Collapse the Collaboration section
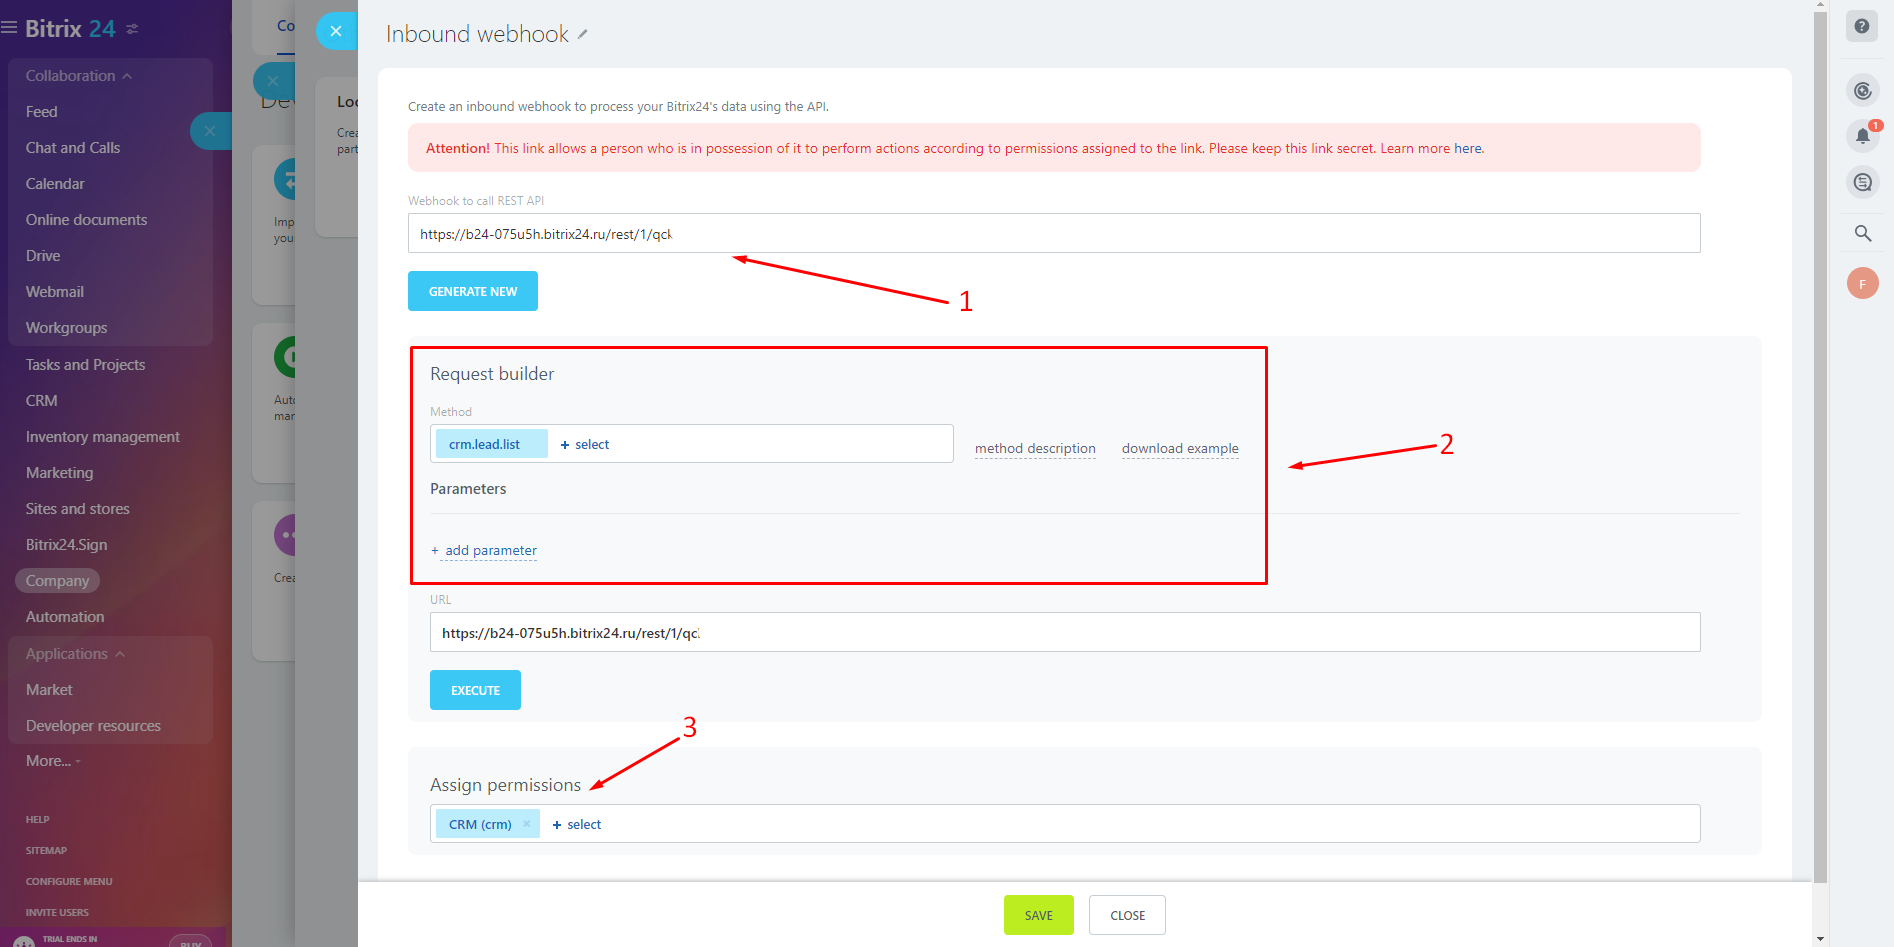The width and height of the screenshot is (1894, 947). click(126, 75)
